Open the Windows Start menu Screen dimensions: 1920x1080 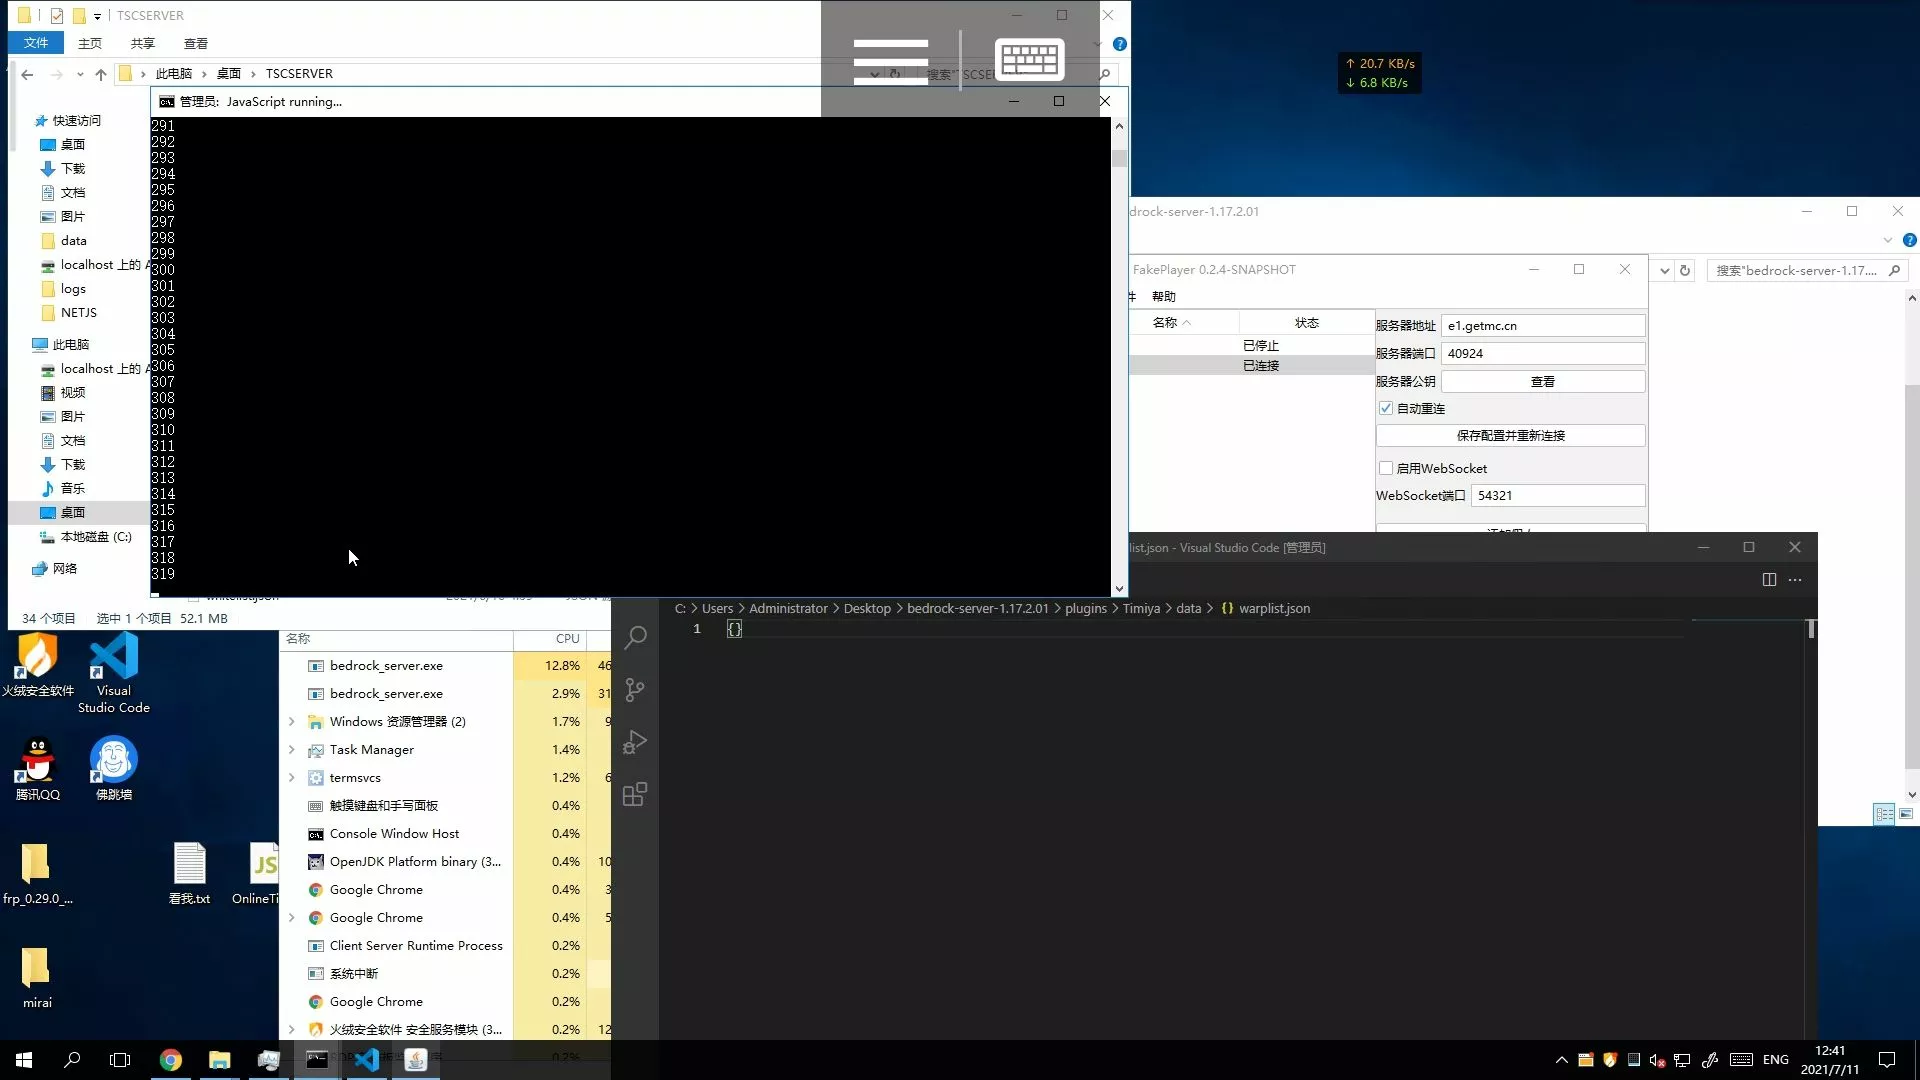pos(24,1060)
